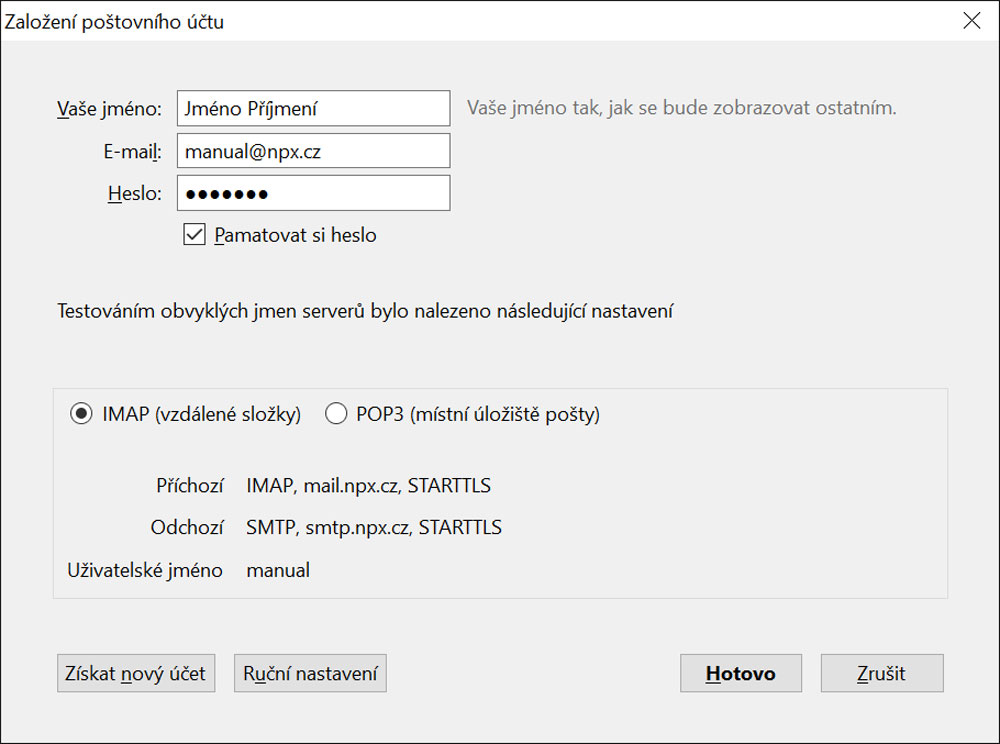This screenshot has height=744, width=1000.
Task: Select the IMAP (vzdálené složky) radio button
Action: (81, 414)
